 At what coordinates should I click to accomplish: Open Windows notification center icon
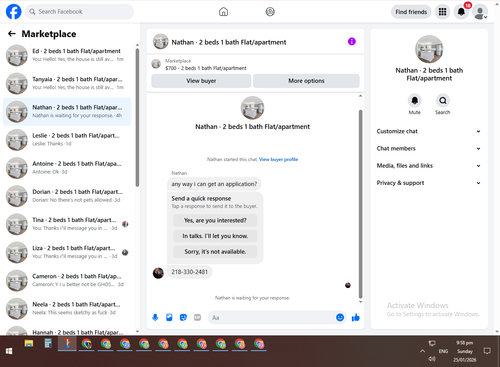pyautogui.click(x=487, y=351)
